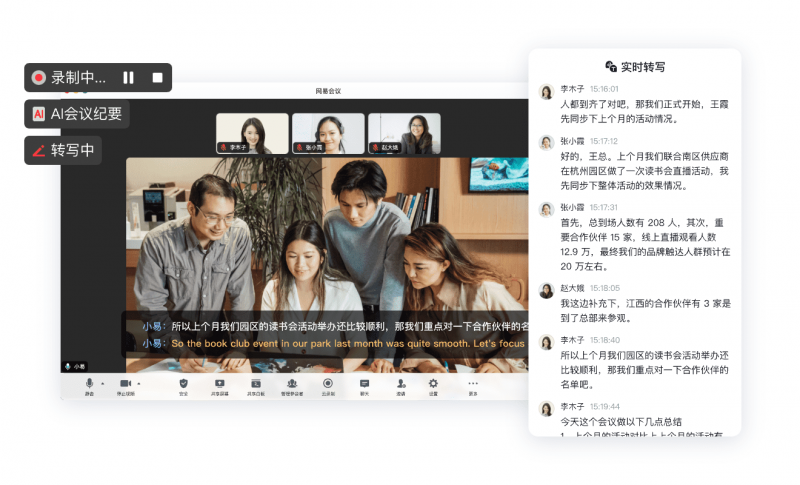Click the share screen icon
The image size is (800, 485).
tap(219, 384)
